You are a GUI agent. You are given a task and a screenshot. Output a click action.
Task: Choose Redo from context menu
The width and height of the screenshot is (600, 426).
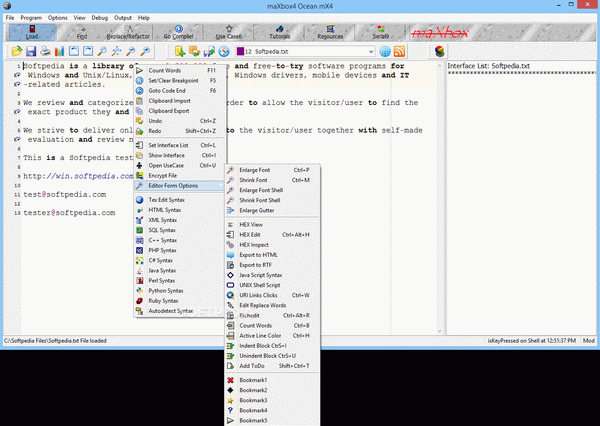(180, 131)
